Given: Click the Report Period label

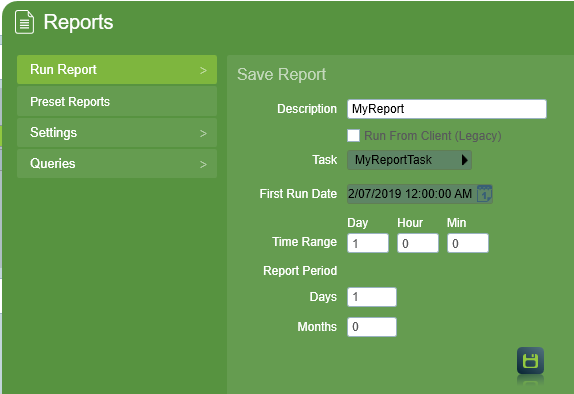Looking at the screenshot, I should pos(300,271).
